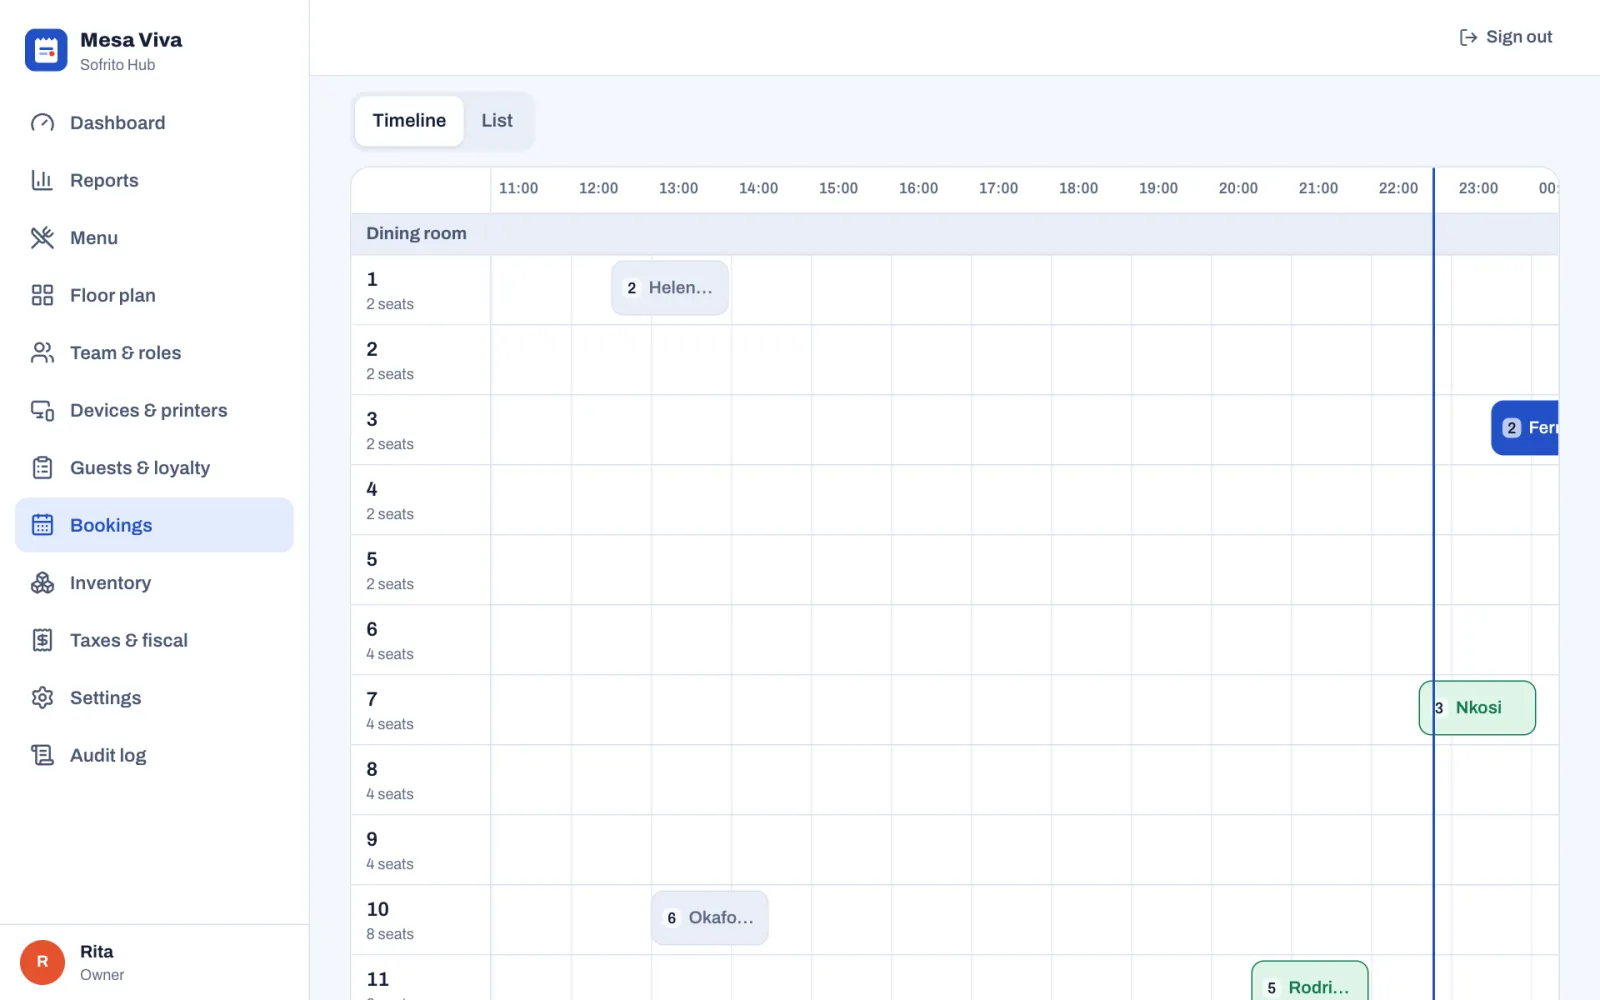The image size is (1600, 1000).
Task: Open the Okafo booking on table 10
Action: point(710,918)
